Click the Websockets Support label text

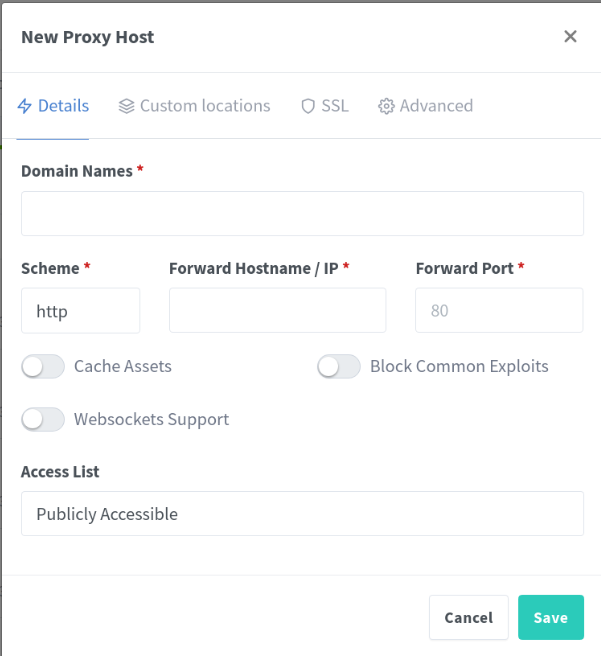(x=151, y=420)
